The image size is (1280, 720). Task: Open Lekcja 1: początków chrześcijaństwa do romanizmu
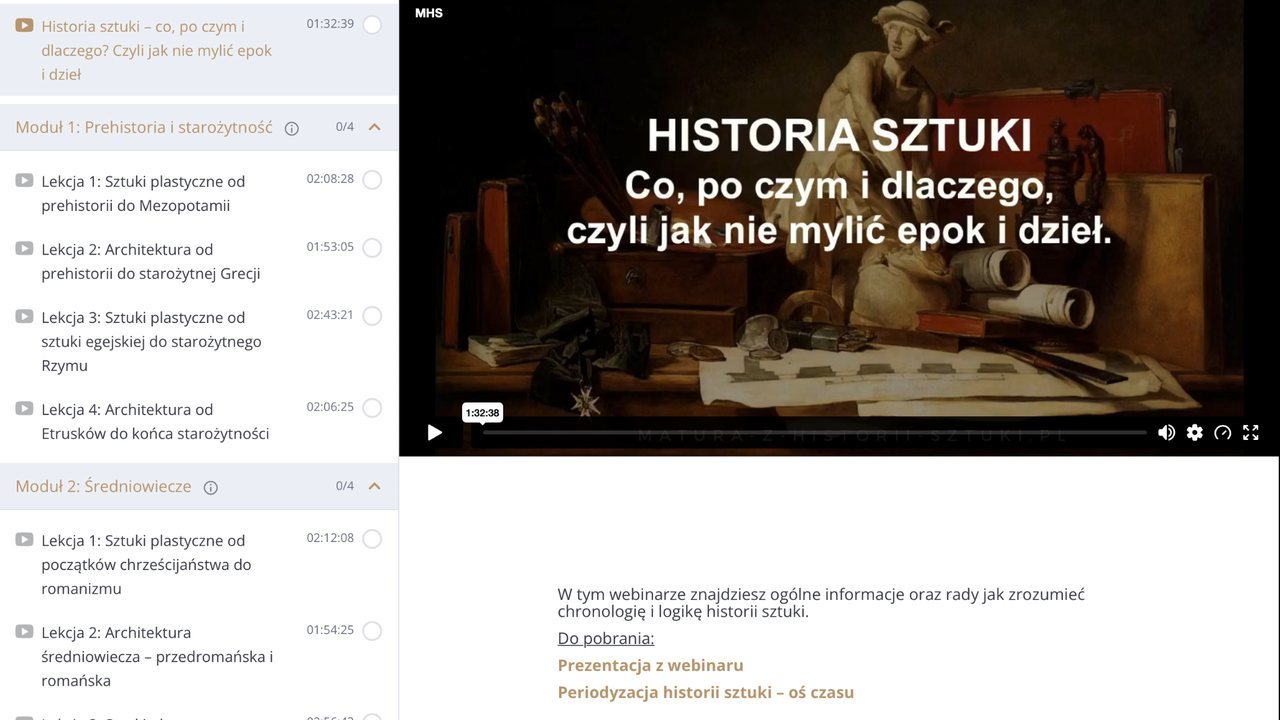point(146,564)
